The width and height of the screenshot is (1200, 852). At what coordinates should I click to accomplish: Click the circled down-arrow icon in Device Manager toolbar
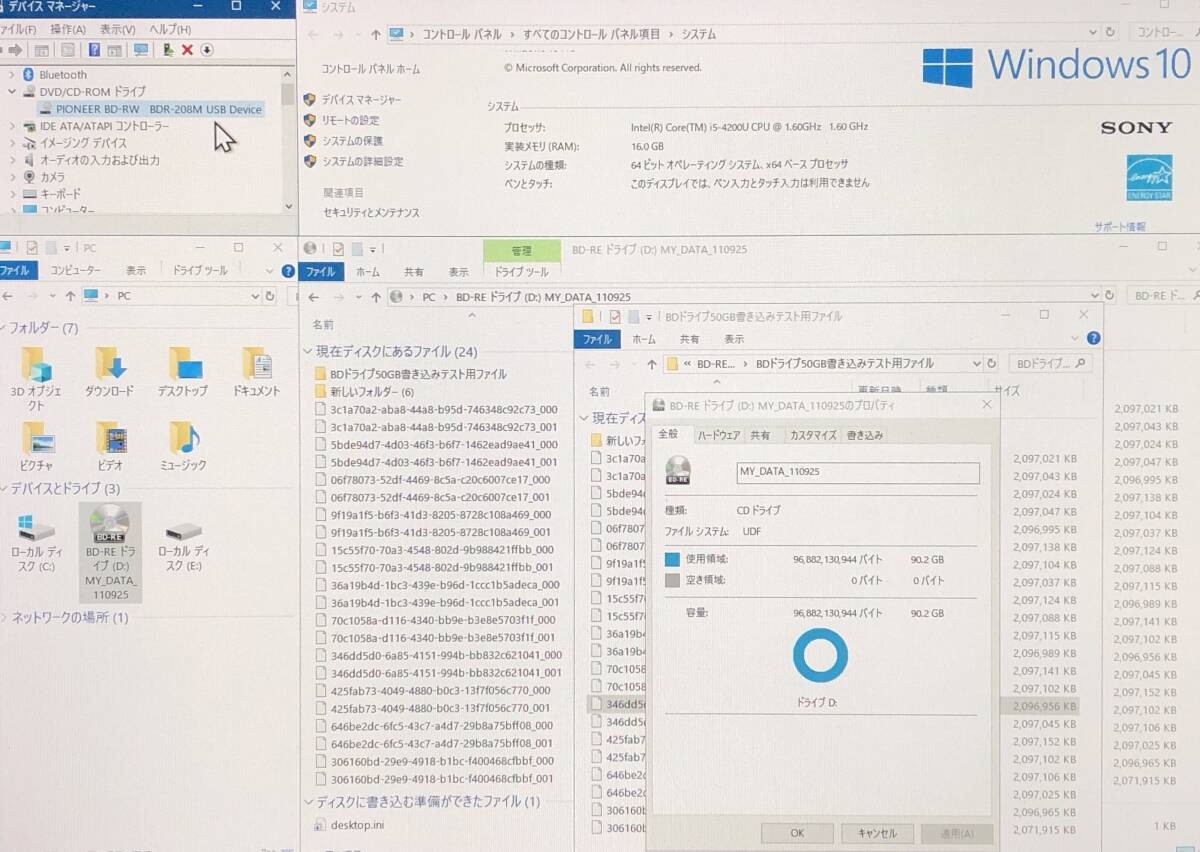click(207, 50)
